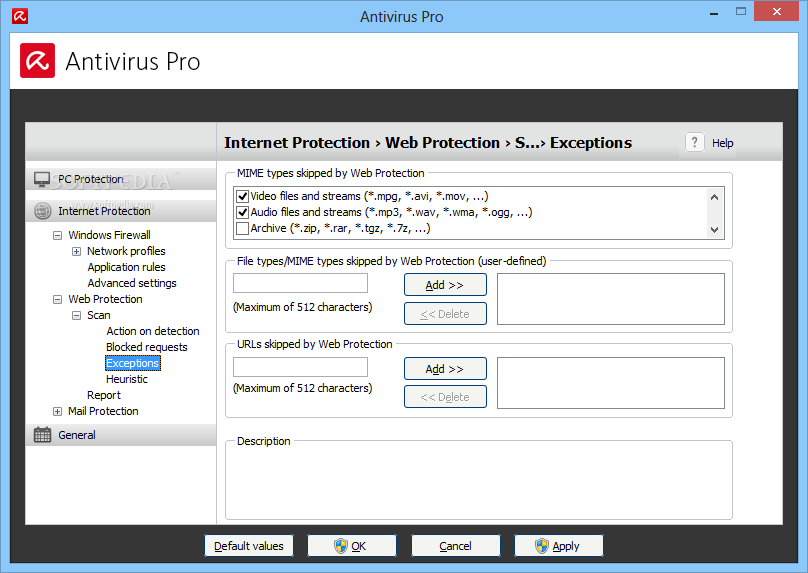
Task: Collapse the Web Protection tree node
Action: tap(58, 299)
